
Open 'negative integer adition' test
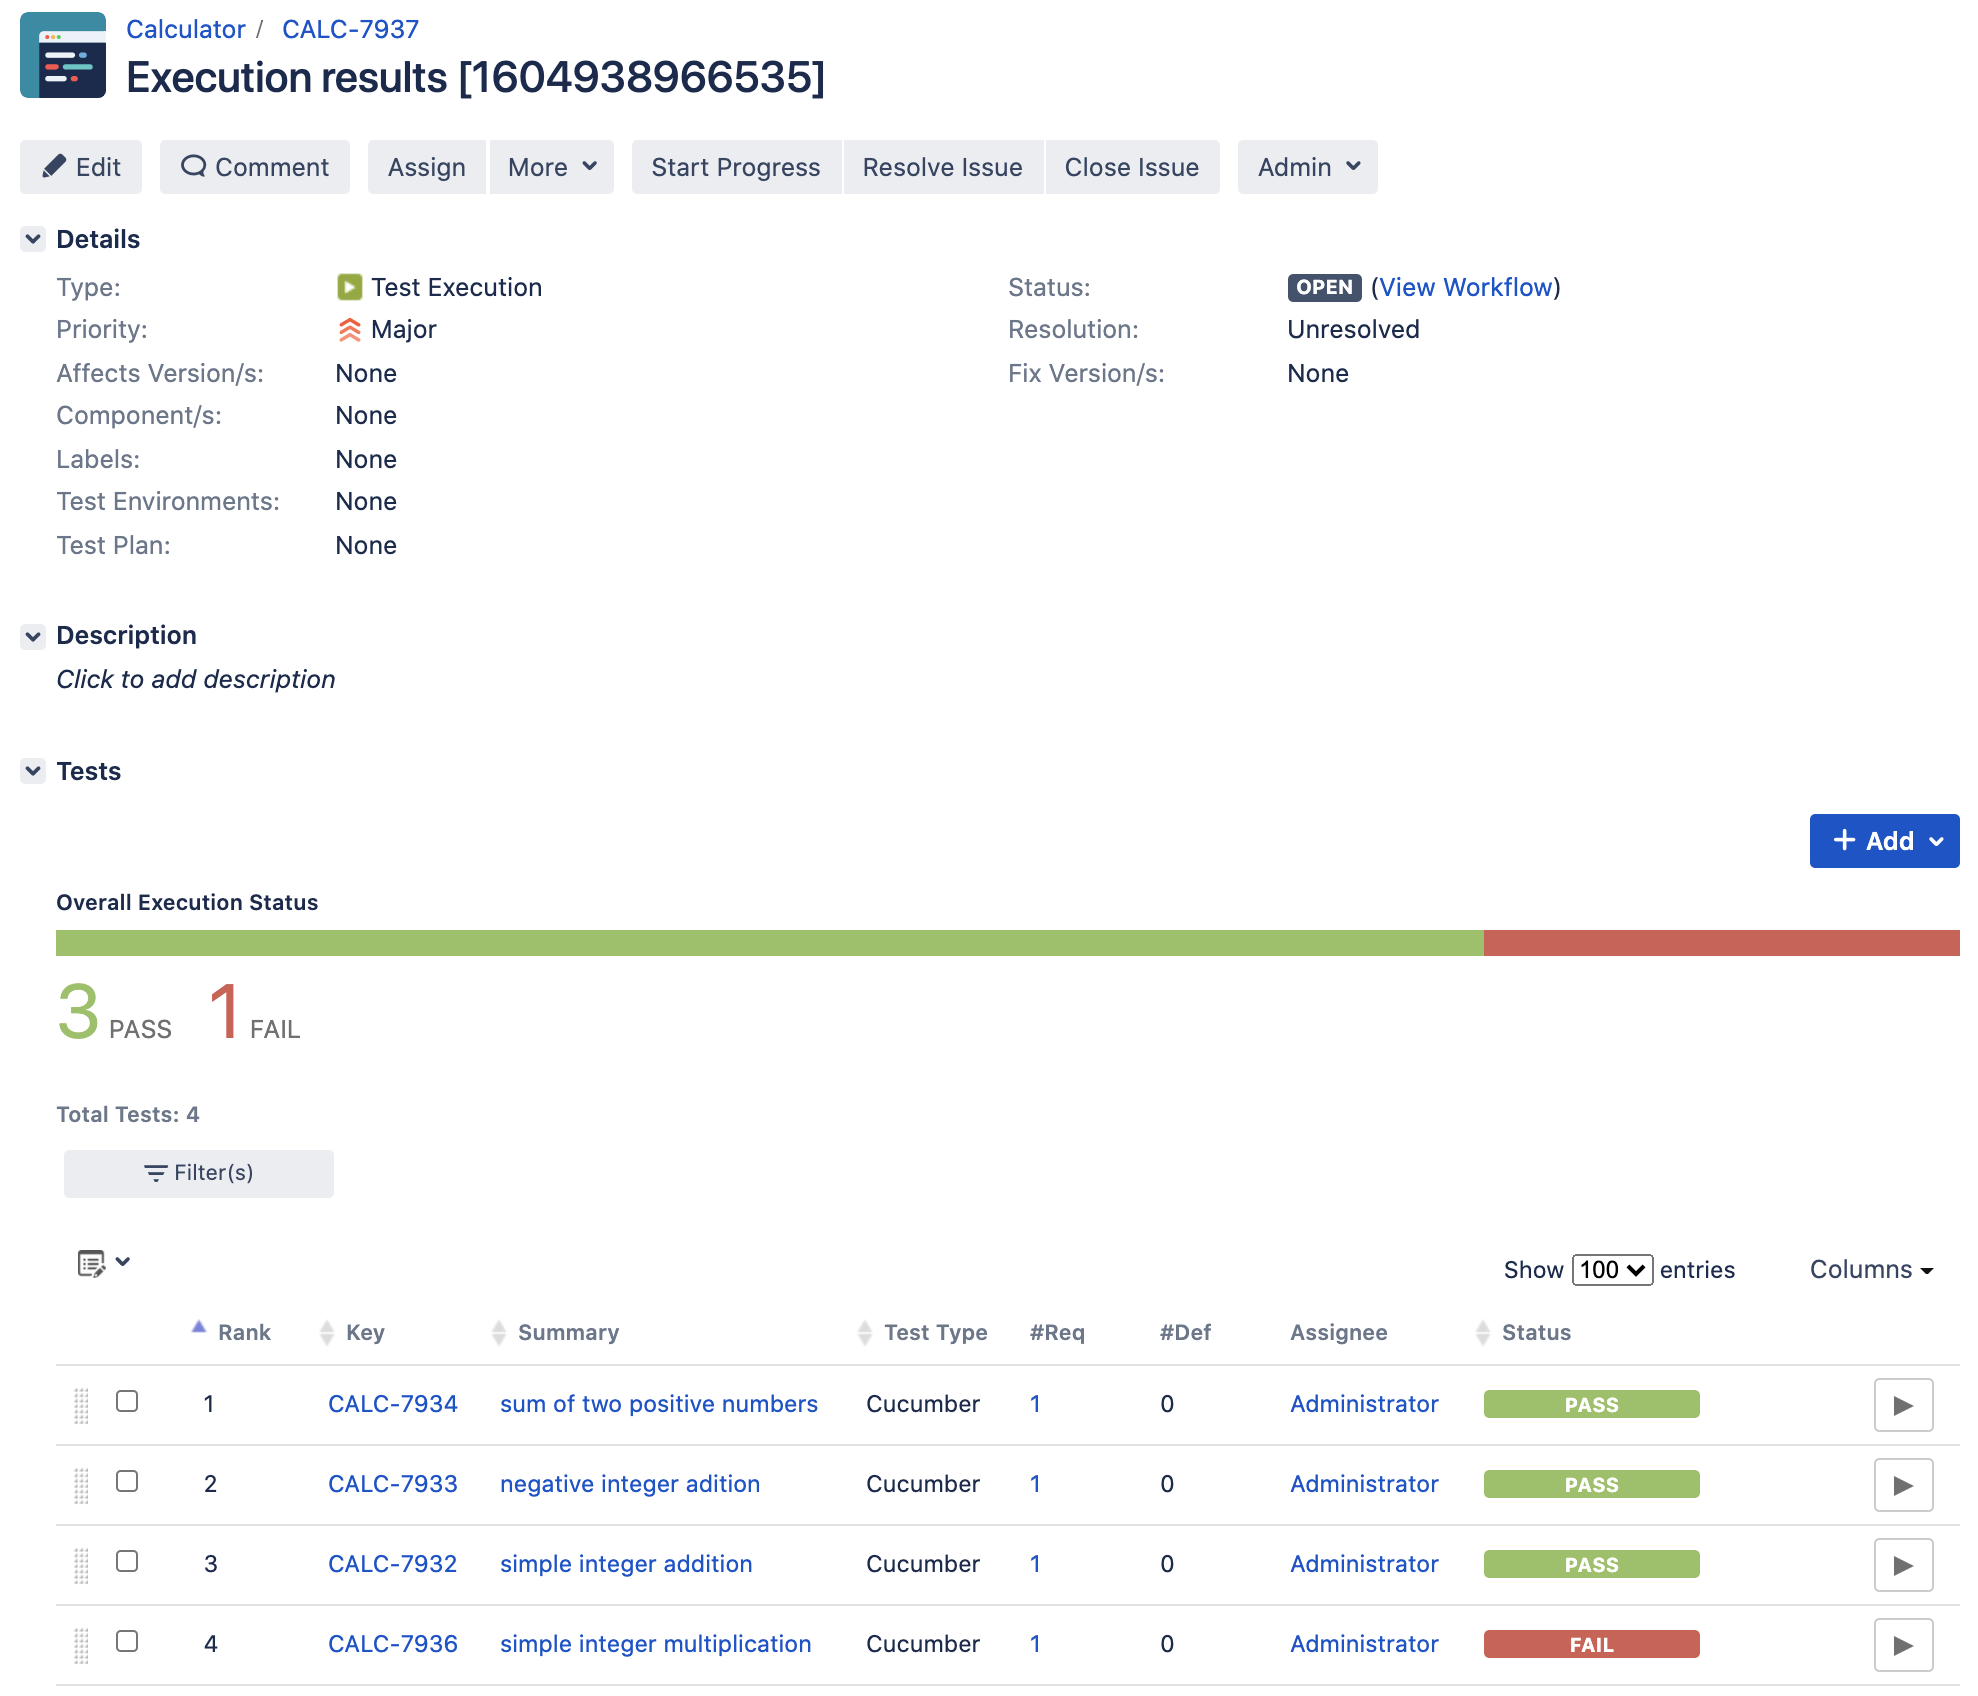click(x=630, y=1484)
